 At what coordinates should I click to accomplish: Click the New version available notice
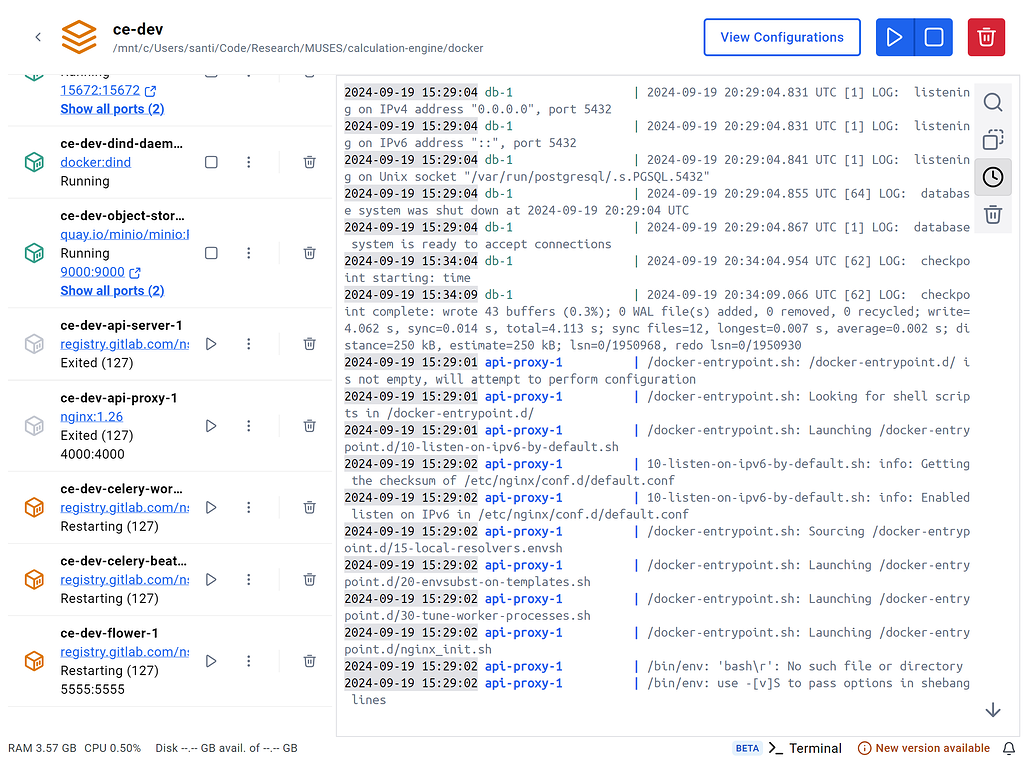click(923, 748)
